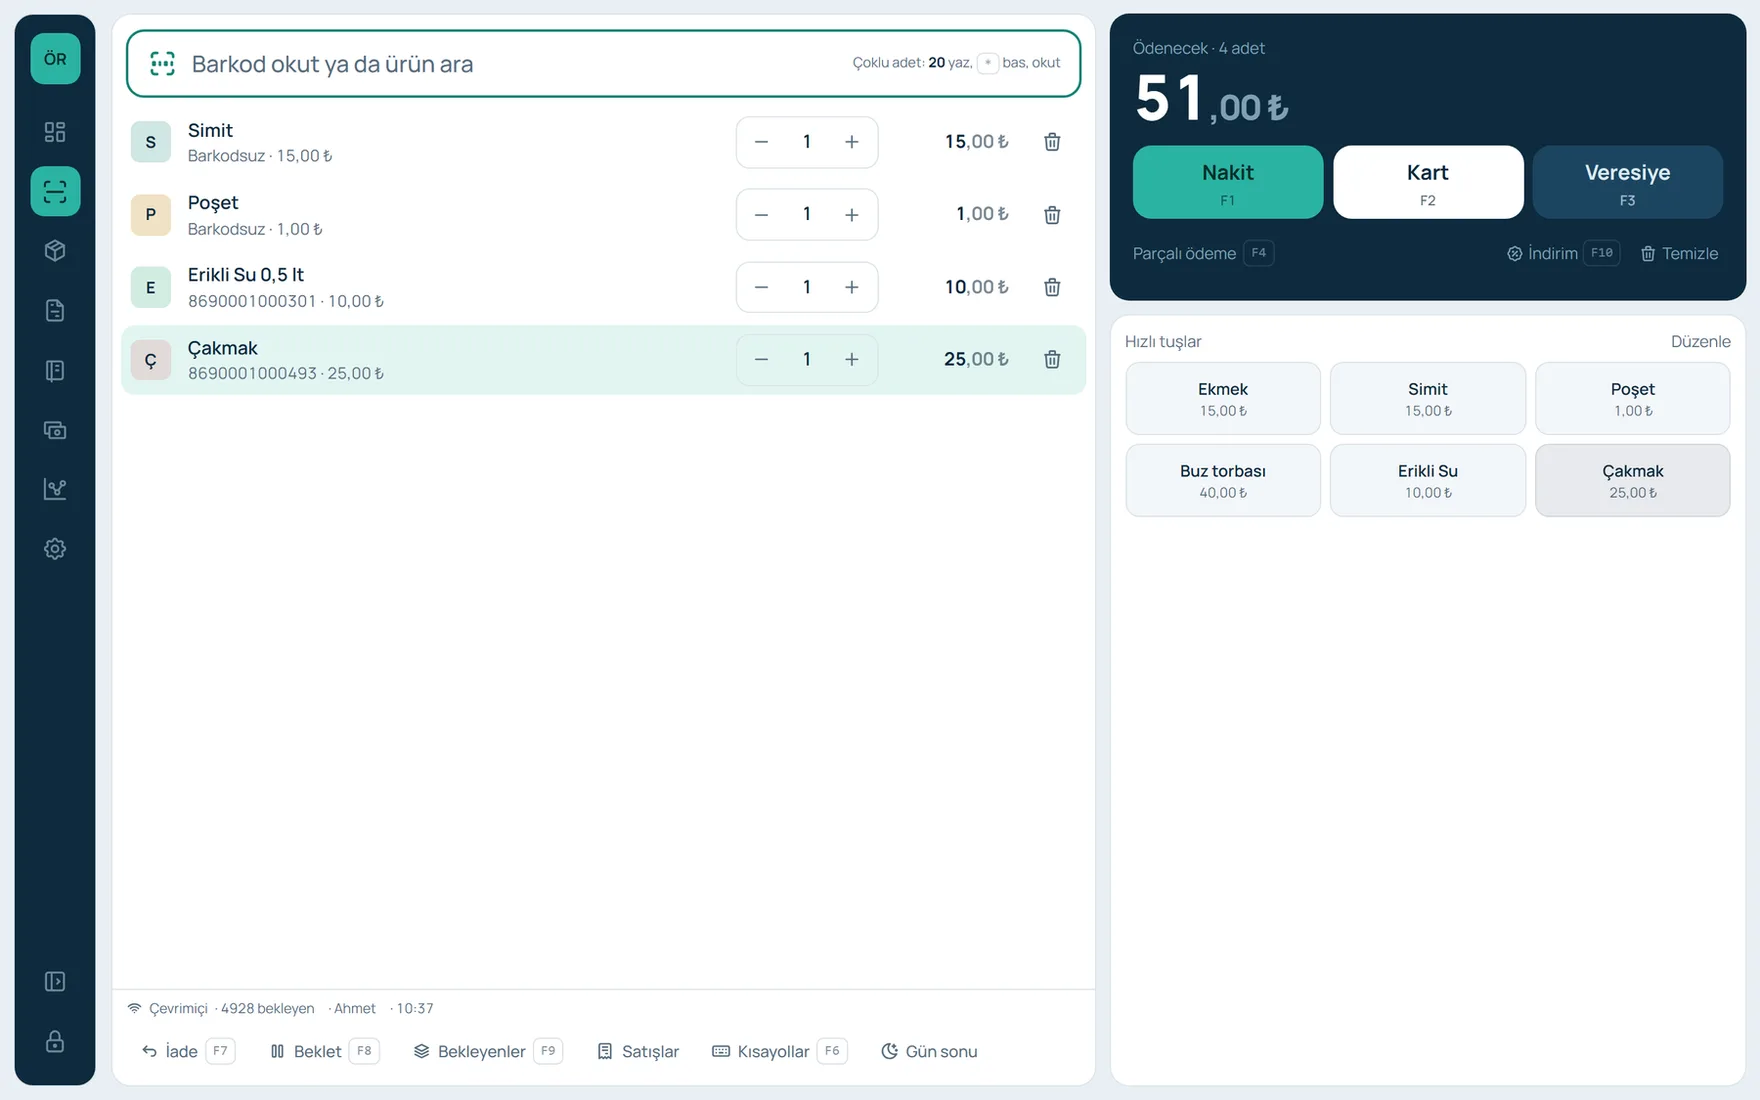This screenshot has height=1100, width=1760.
Task: Remove Çakmak row with trash icon
Action: tap(1052, 359)
